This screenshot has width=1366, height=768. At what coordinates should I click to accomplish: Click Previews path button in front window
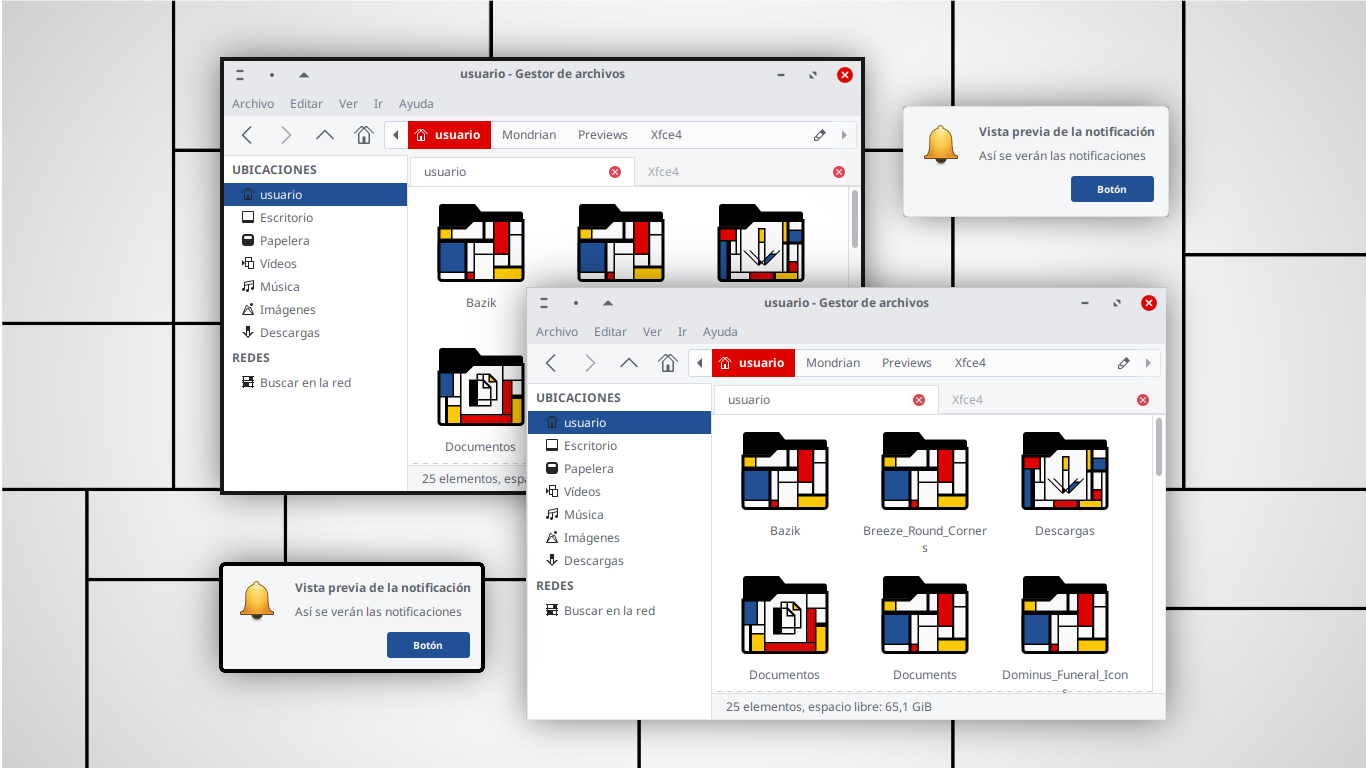tap(907, 363)
